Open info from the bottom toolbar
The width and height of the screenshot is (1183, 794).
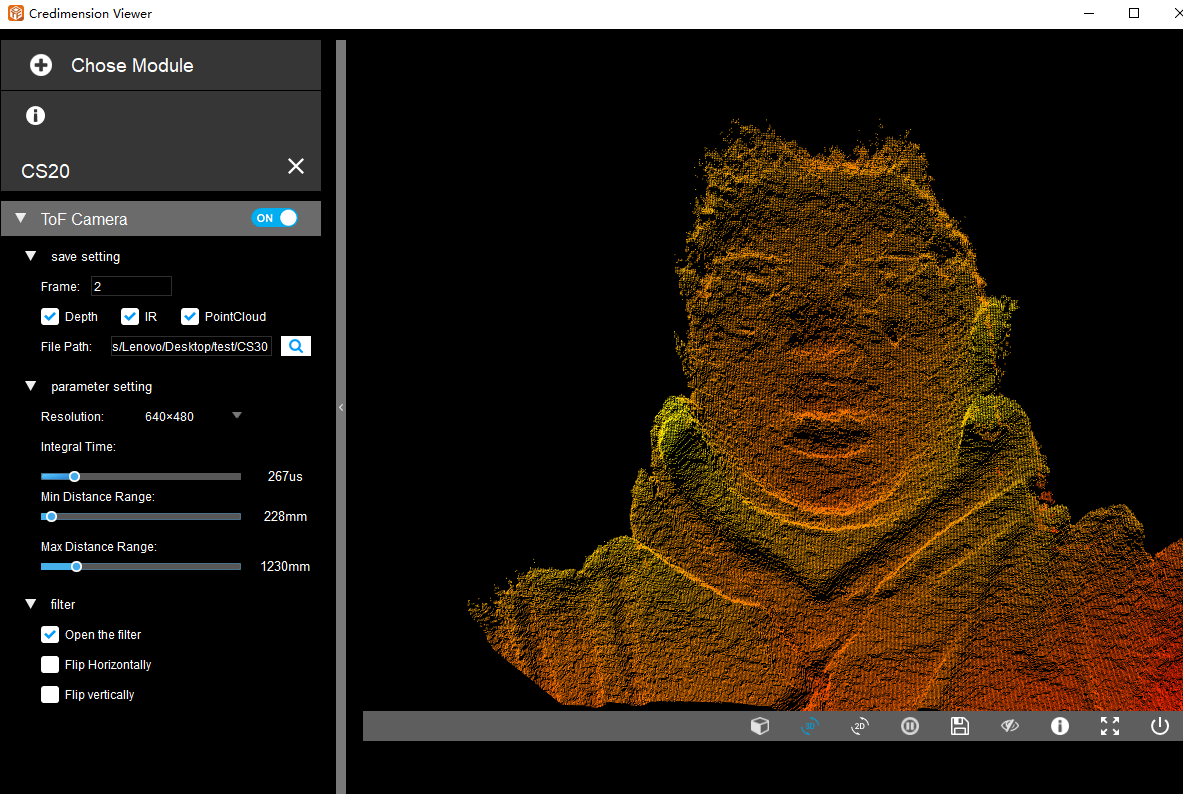pos(1060,726)
